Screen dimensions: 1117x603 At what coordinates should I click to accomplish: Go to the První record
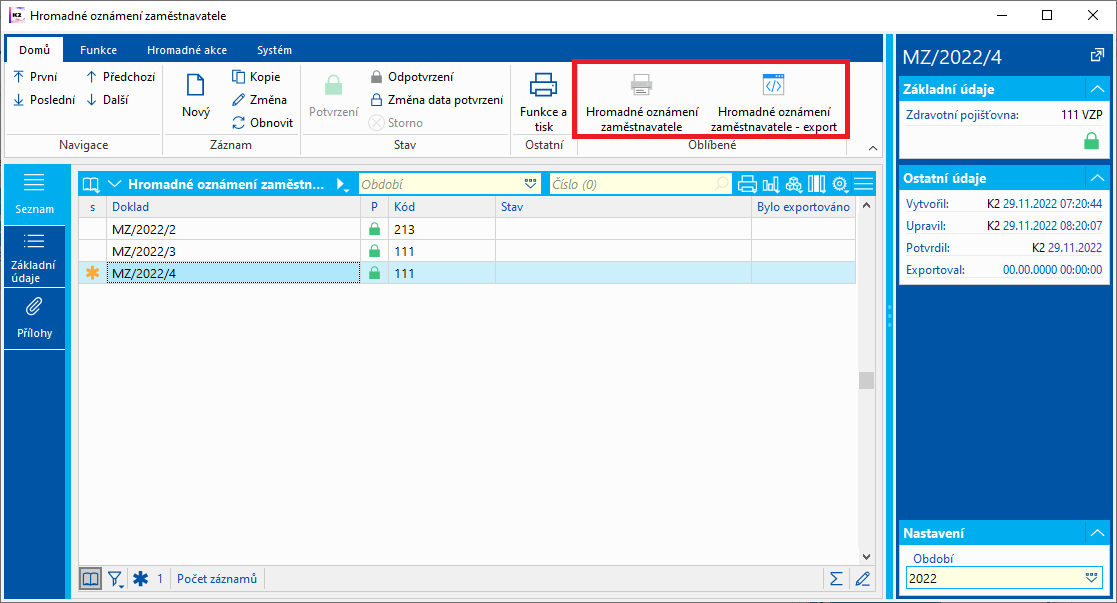click(x=35, y=77)
